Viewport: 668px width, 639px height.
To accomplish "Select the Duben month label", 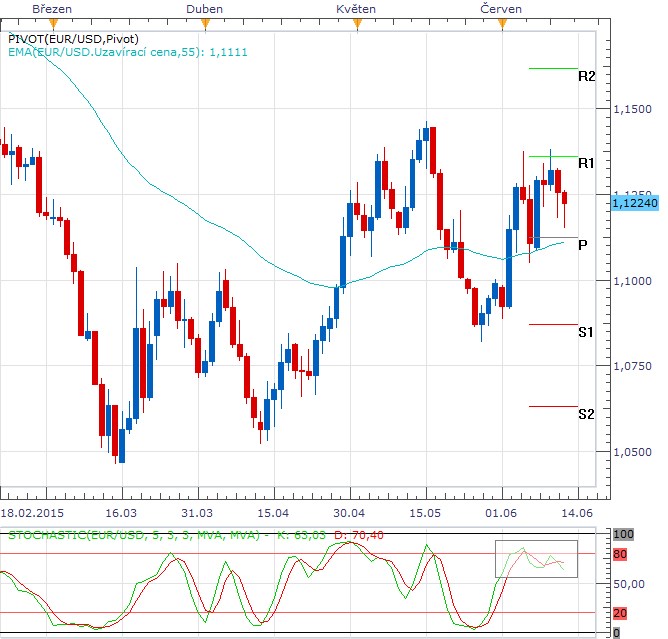I will (x=204, y=9).
